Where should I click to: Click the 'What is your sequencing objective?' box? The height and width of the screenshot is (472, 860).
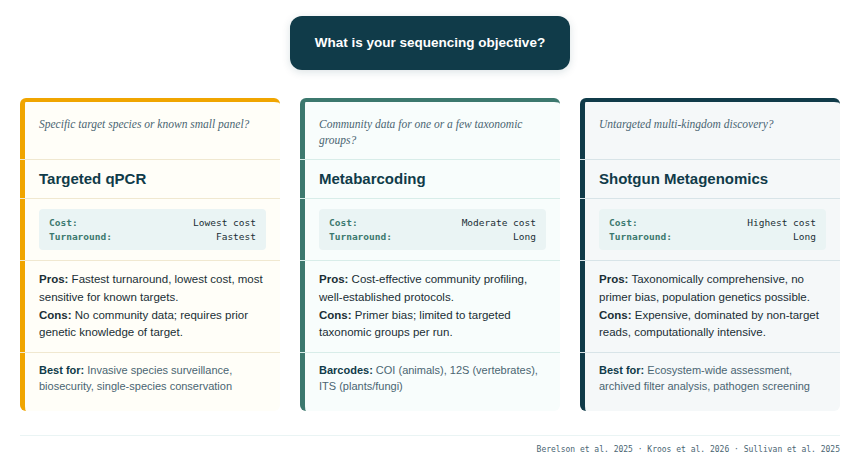click(430, 43)
